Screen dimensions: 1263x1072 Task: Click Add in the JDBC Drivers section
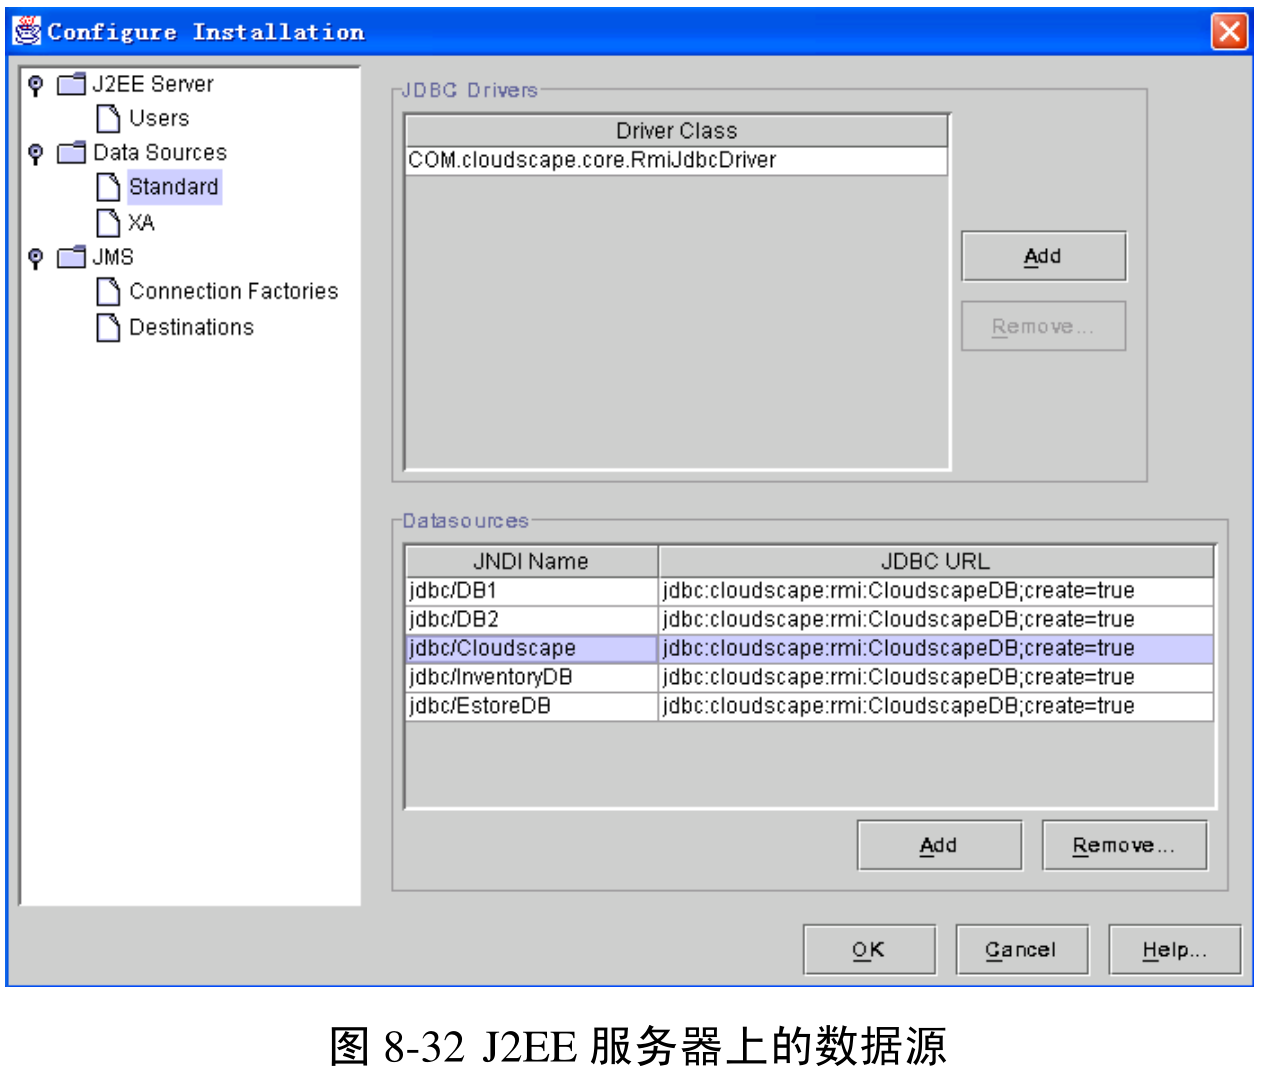1043,255
